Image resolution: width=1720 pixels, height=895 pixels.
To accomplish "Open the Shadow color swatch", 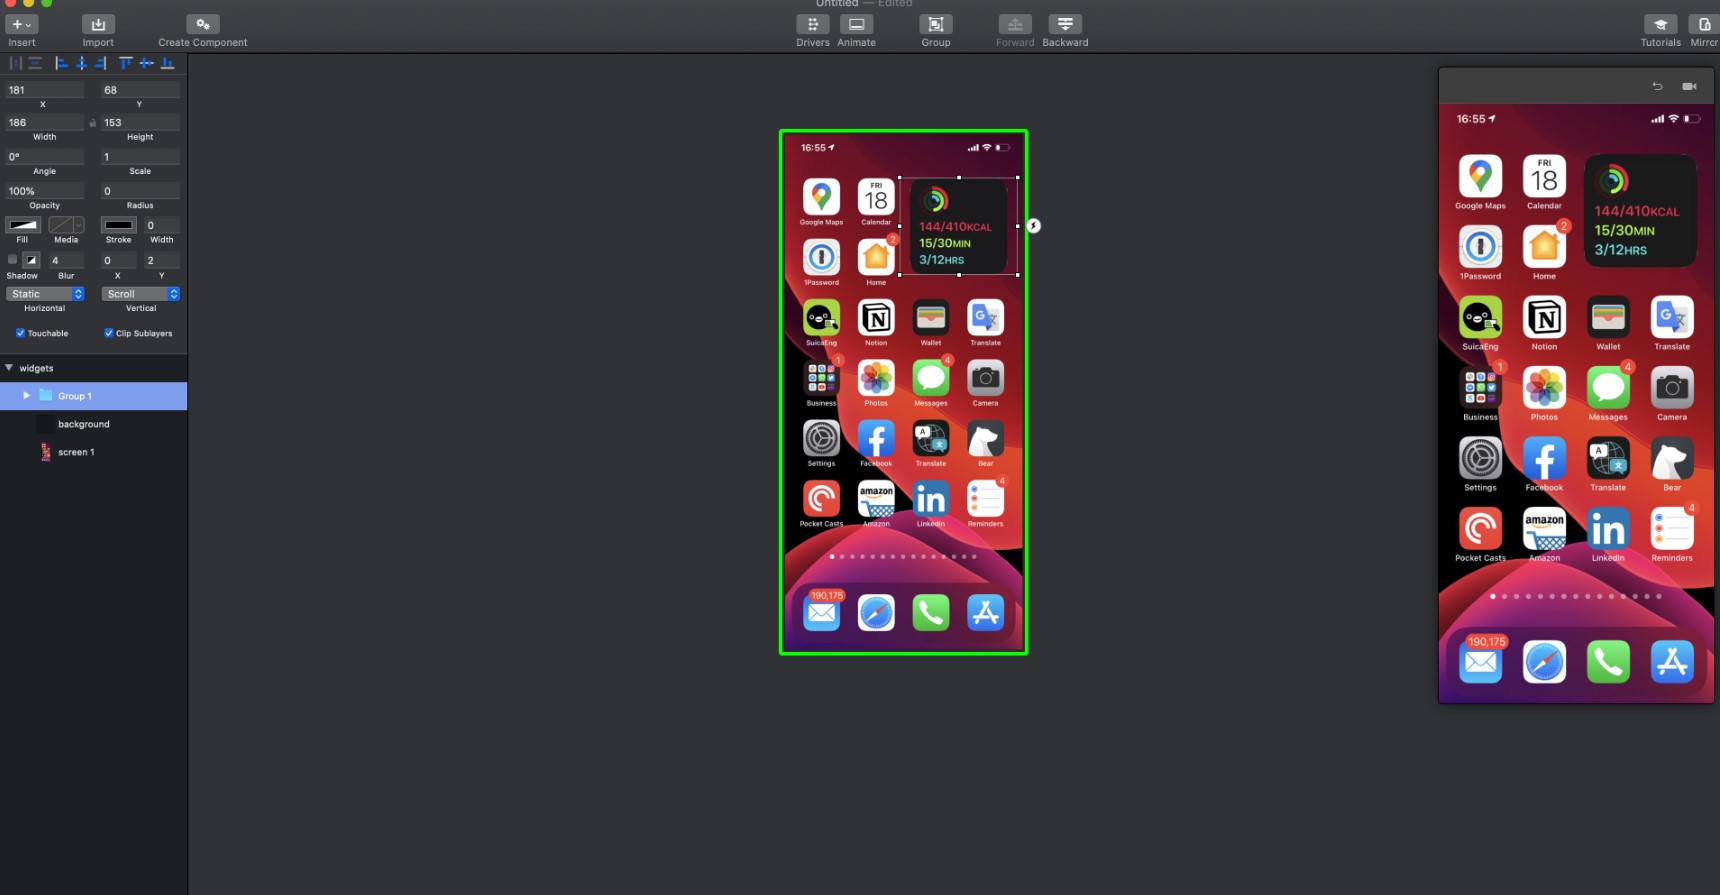I will click(x=31, y=260).
